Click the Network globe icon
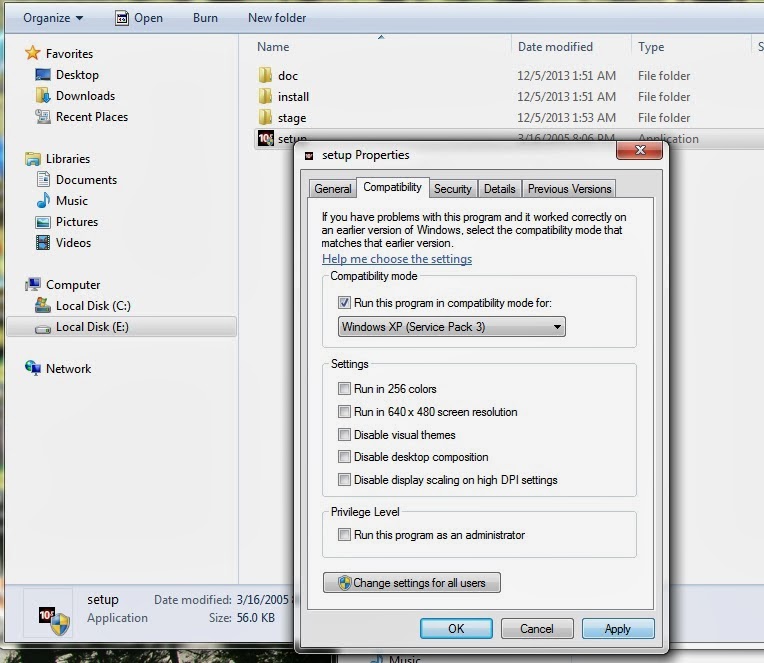 (x=33, y=368)
